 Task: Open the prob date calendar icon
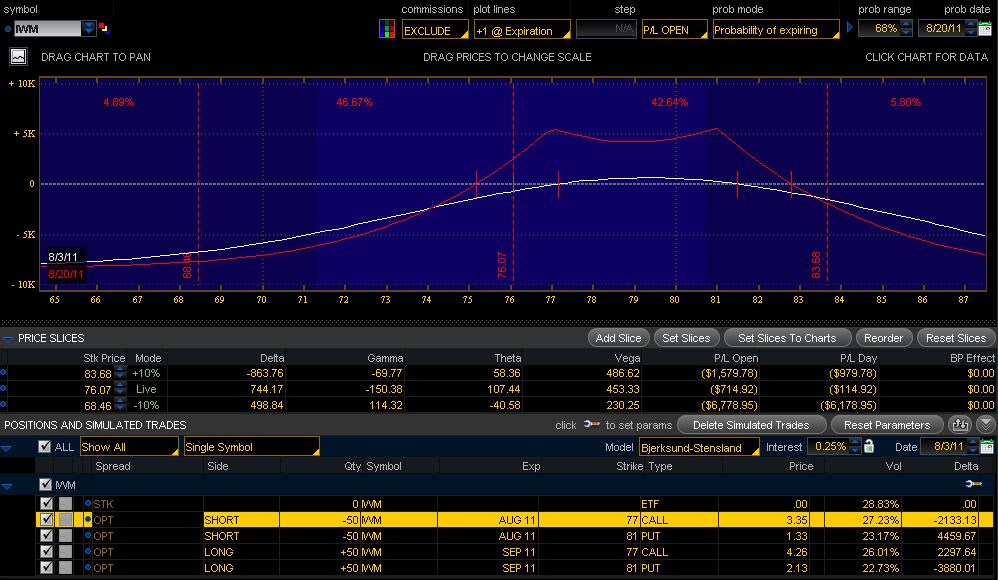pyautogui.click(x=985, y=29)
